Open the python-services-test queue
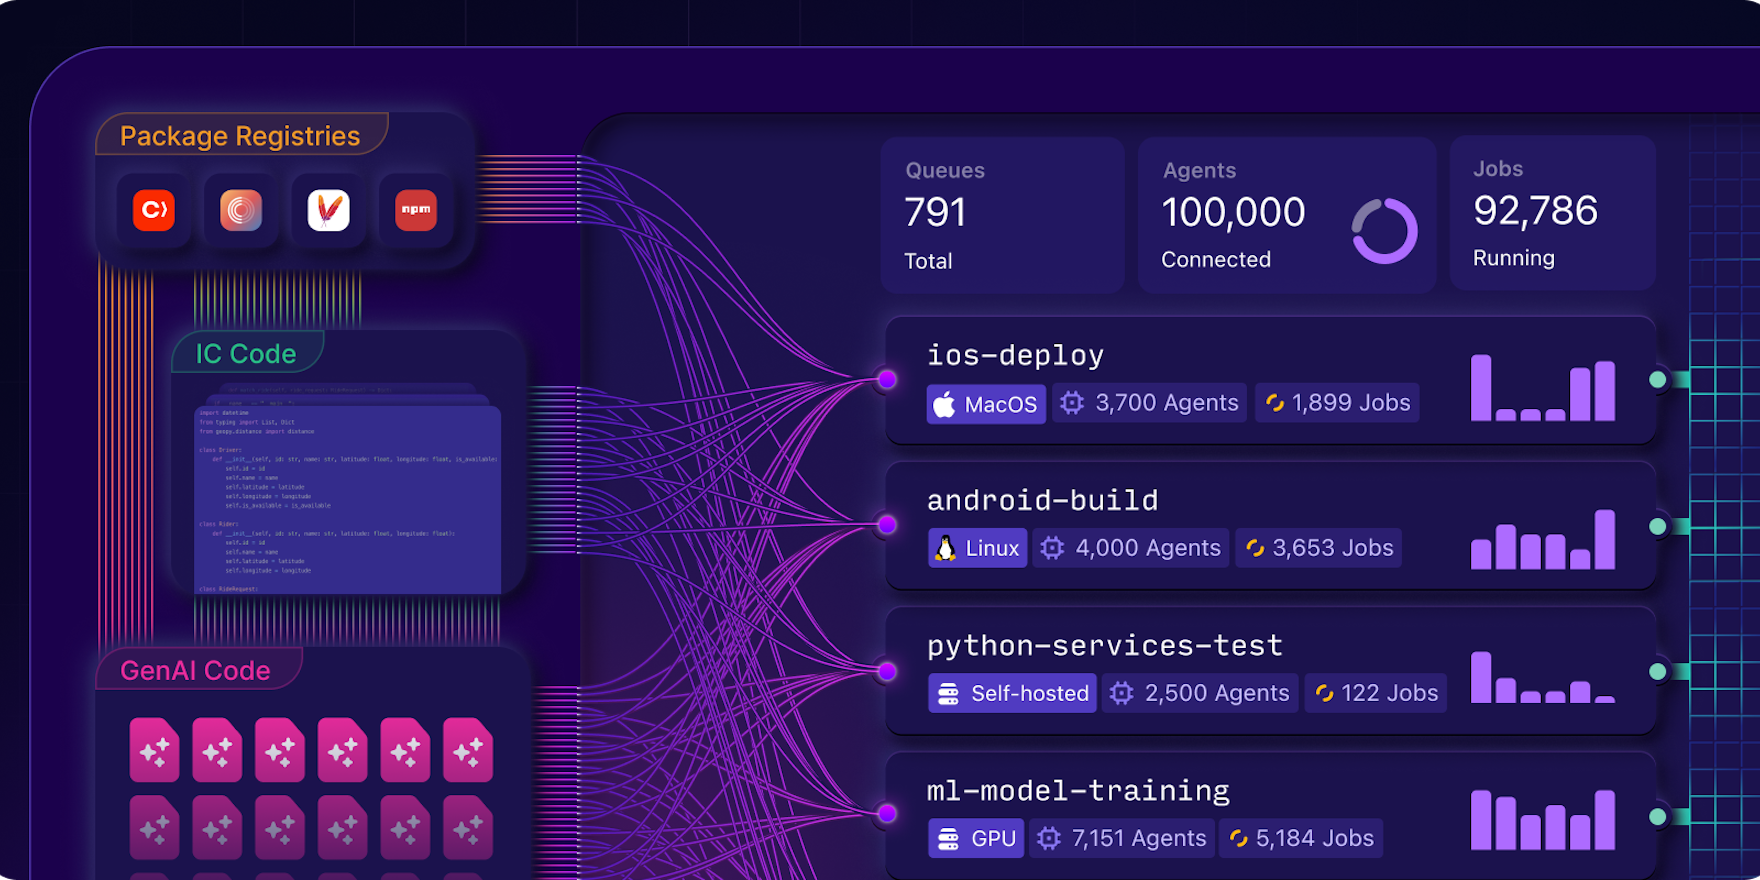Image resolution: width=1760 pixels, height=880 pixels. [x=1270, y=670]
